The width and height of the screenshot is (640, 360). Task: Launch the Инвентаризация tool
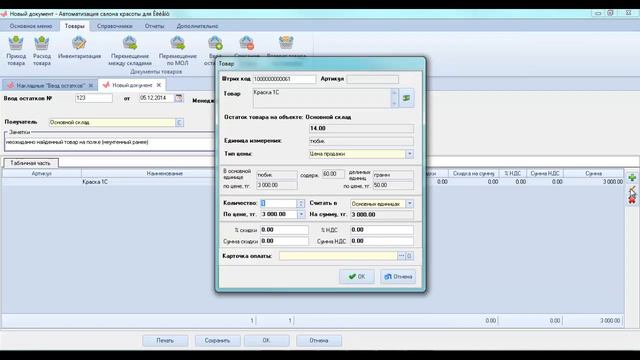79,47
